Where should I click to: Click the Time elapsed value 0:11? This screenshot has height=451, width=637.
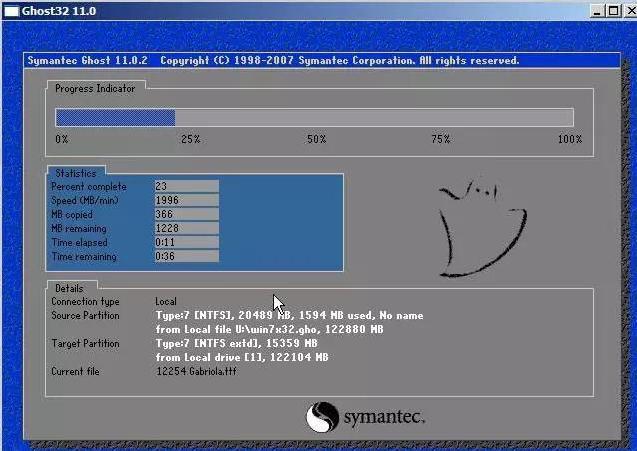186,242
